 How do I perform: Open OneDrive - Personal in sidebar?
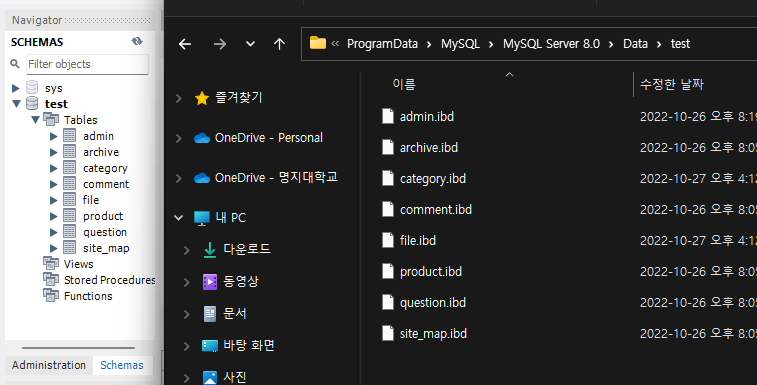268,138
